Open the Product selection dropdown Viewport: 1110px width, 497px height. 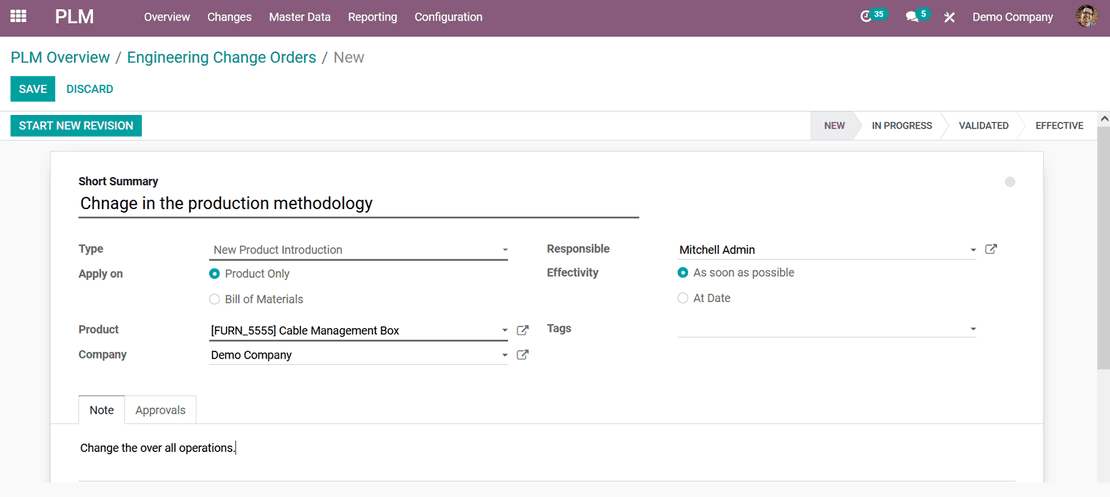(x=359, y=331)
